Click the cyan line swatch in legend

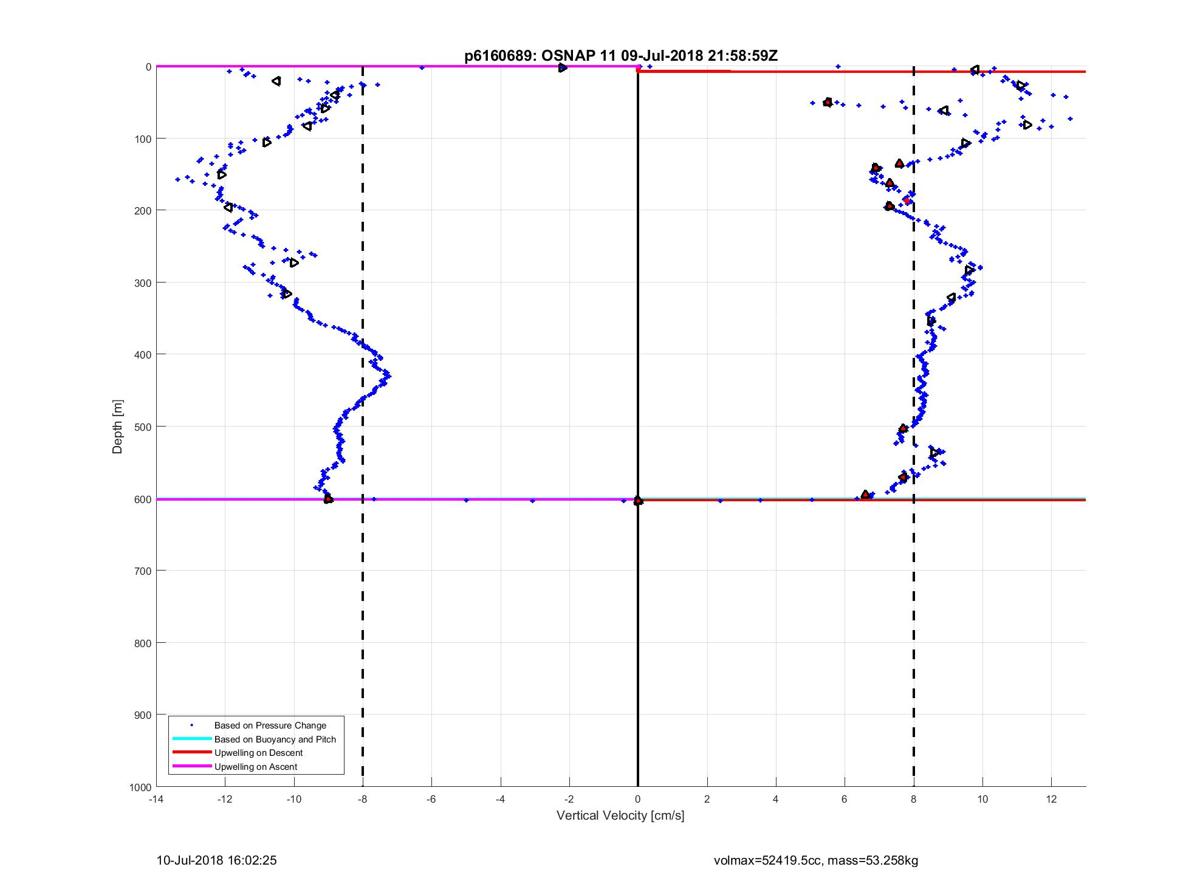192,739
